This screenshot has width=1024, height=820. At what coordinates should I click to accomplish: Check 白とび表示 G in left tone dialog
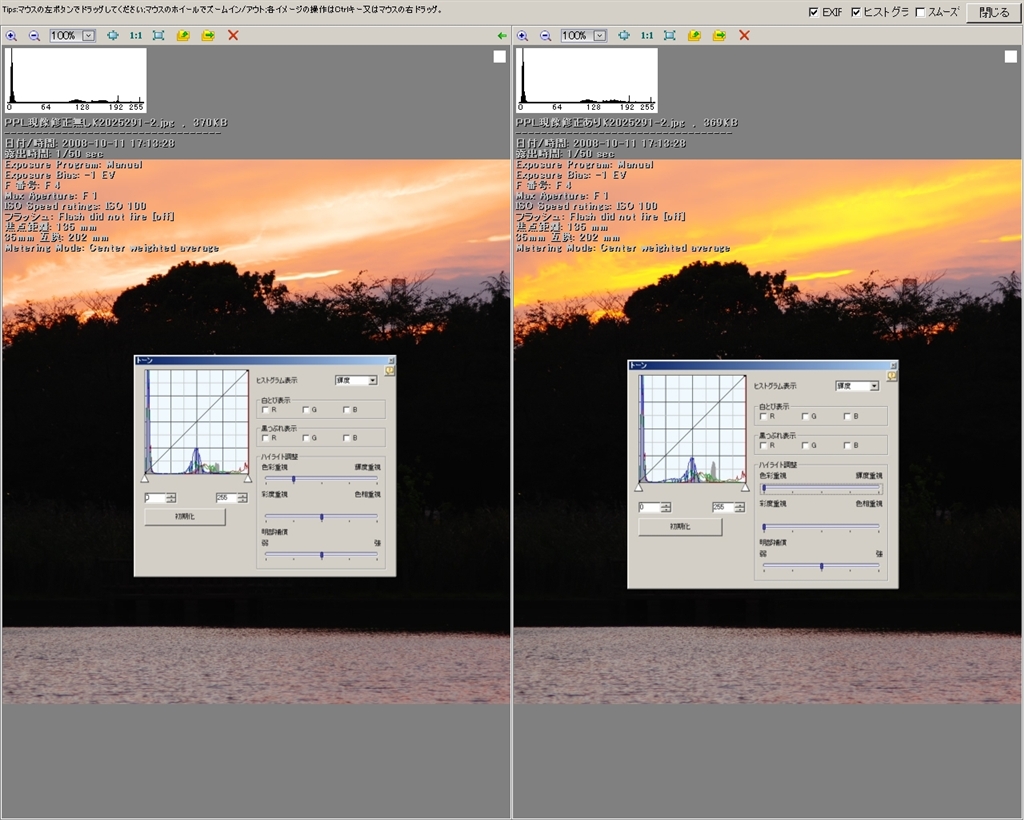coord(306,410)
